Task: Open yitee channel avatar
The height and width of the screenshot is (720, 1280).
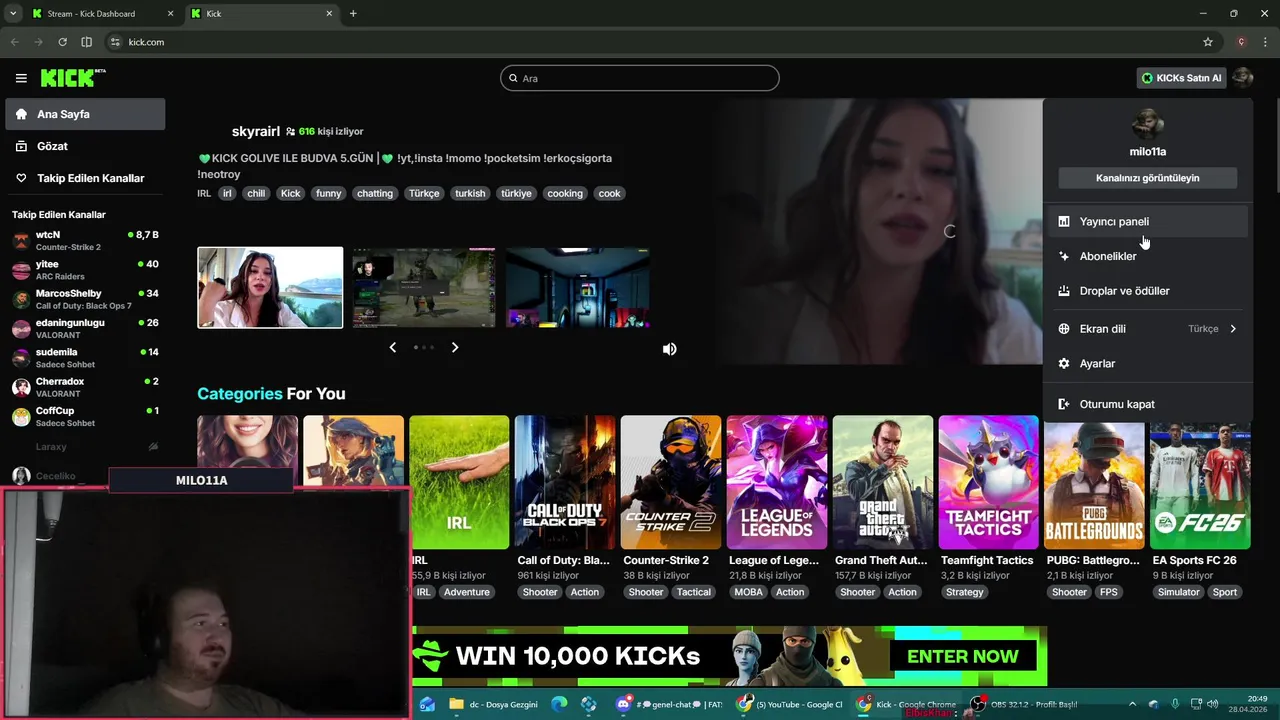Action: [x=21, y=270]
